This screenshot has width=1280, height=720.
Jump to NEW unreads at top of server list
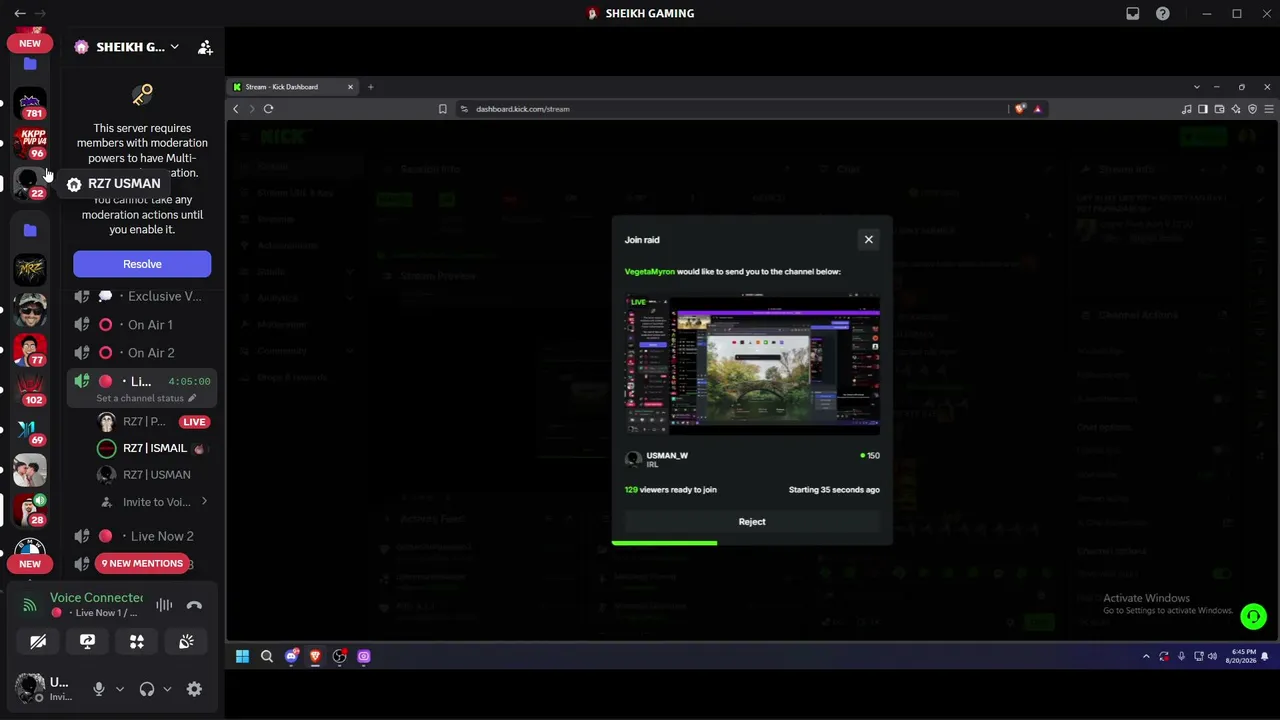pos(30,43)
